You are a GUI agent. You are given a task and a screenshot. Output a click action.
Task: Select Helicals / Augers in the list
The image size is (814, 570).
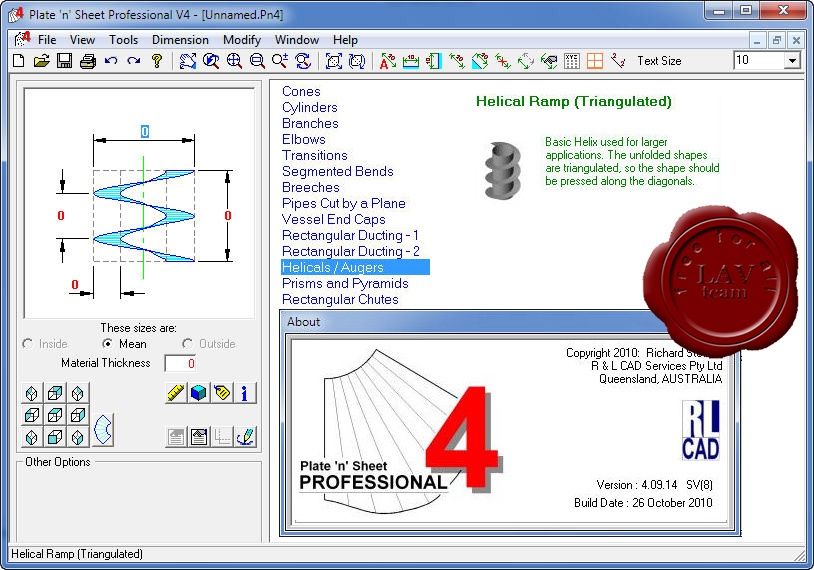coord(355,267)
